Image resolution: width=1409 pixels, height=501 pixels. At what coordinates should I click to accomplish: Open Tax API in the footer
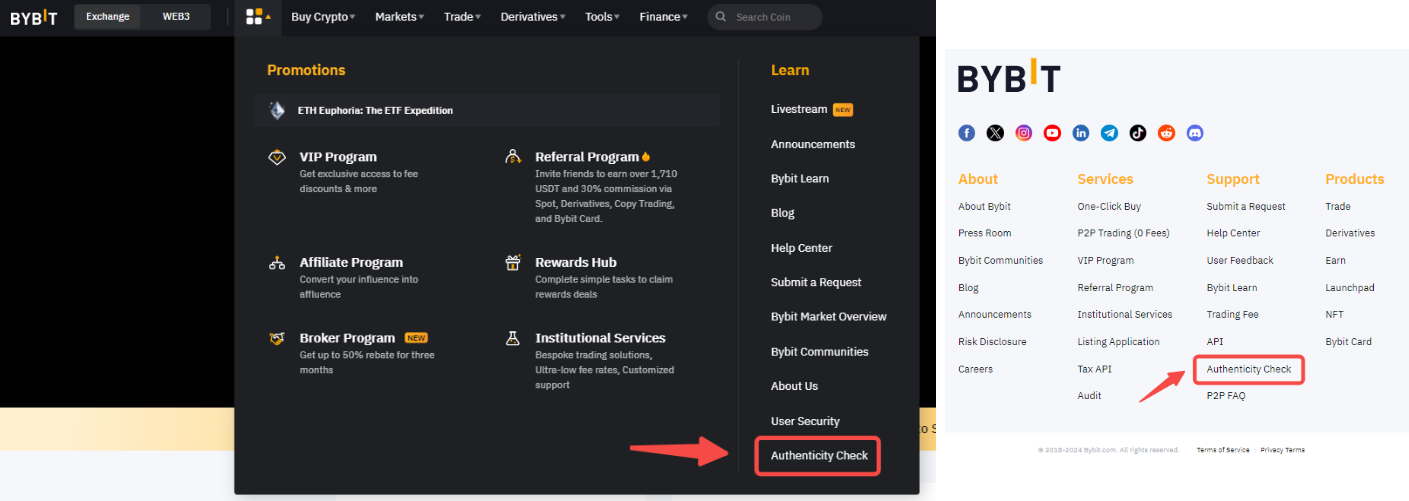(1094, 369)
